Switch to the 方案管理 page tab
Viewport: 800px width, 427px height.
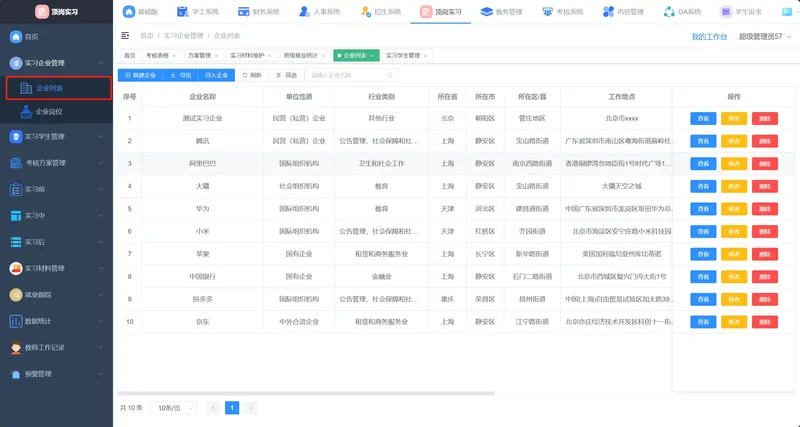199,56
